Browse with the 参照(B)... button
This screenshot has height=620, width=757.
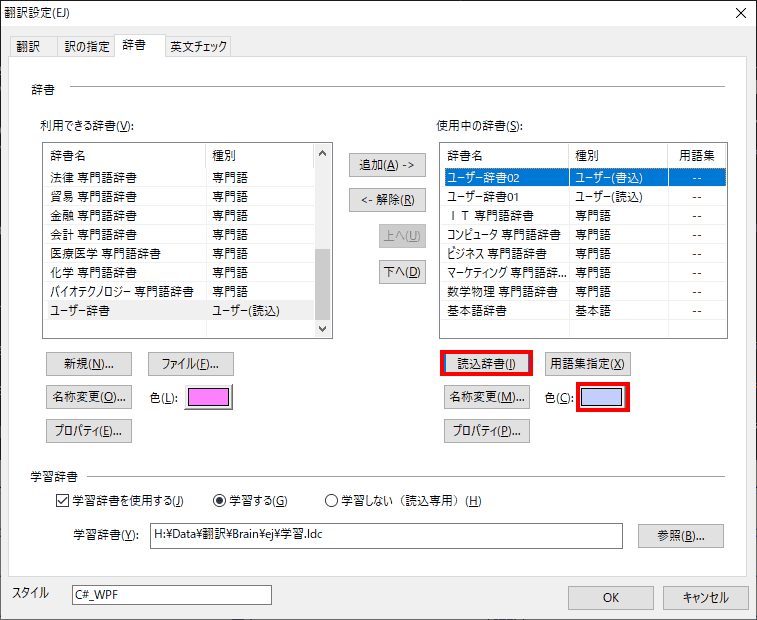pos(681,536)
